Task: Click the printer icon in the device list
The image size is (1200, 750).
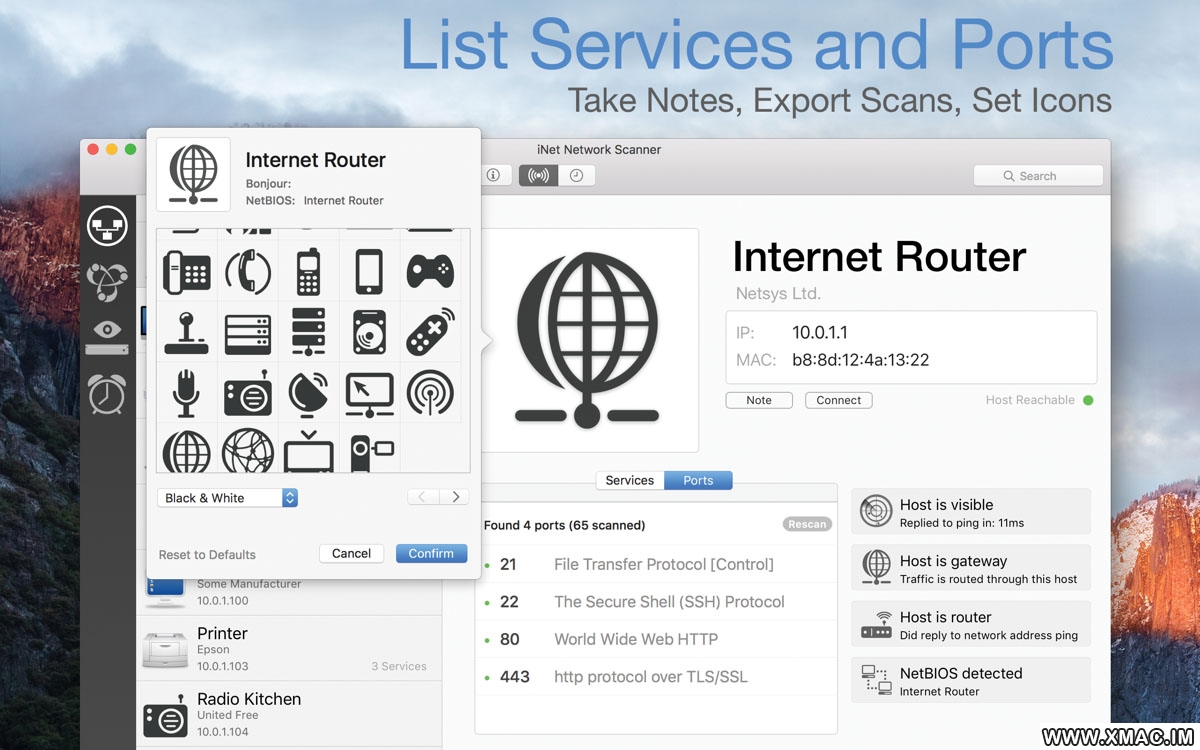Action: [165, 649]
